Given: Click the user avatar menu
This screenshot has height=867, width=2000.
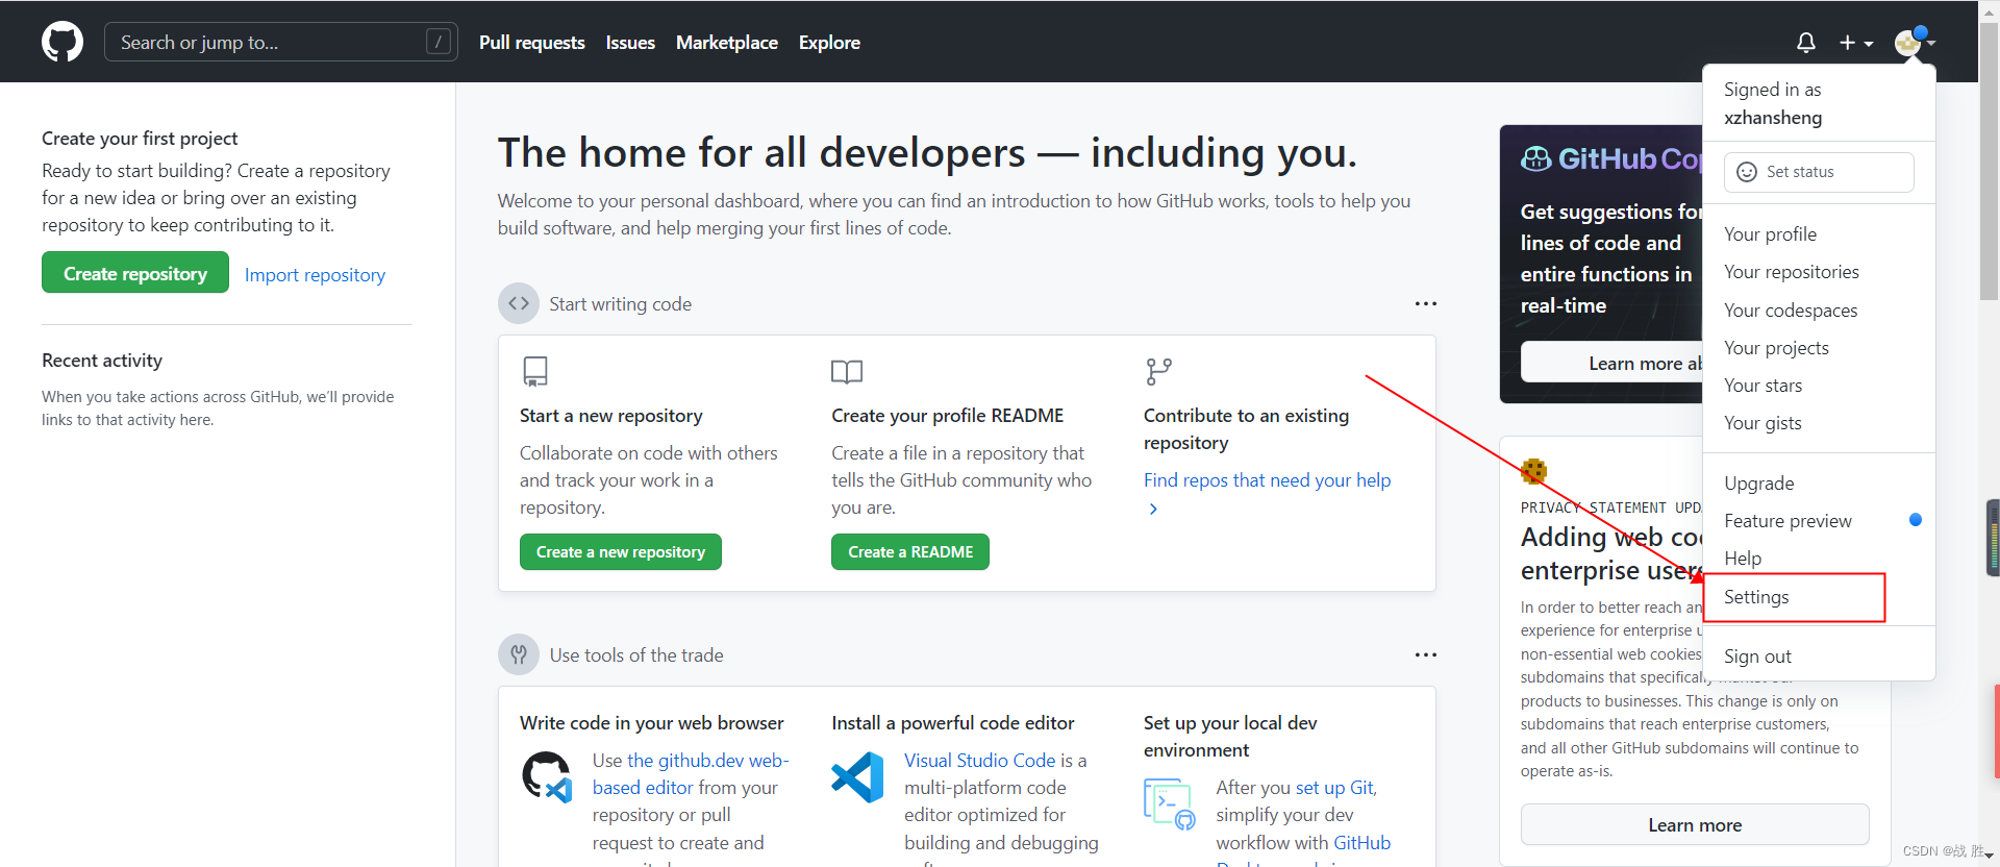Looking at the screenshot, I should 1914,42.
